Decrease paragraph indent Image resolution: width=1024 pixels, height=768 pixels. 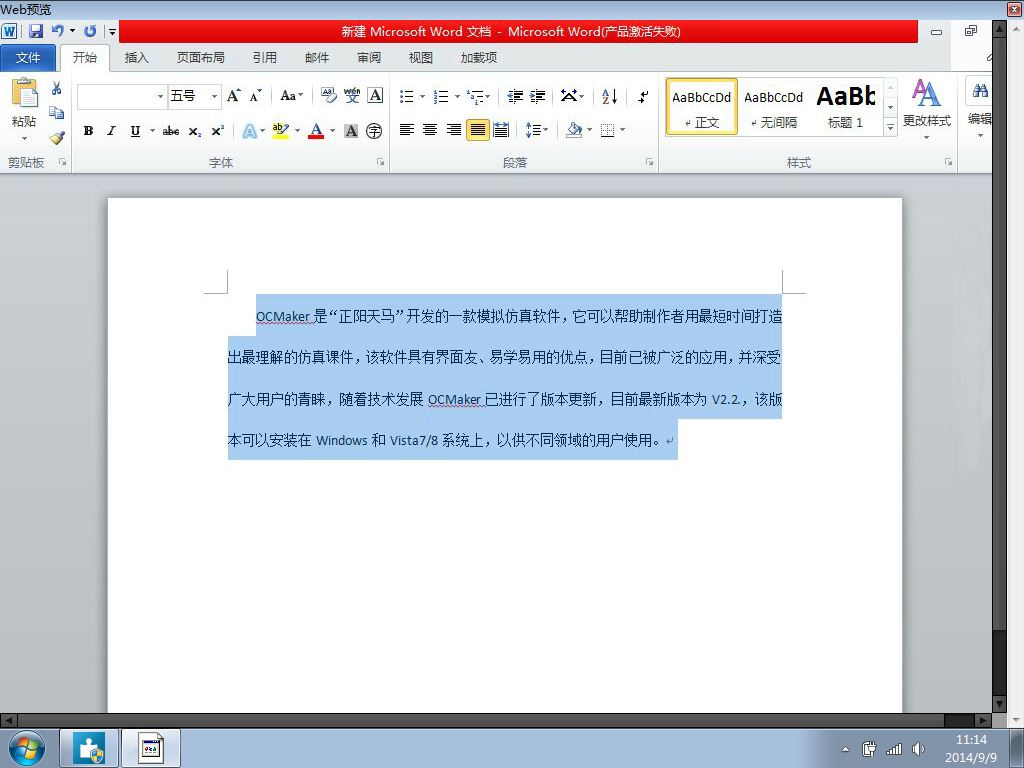(x=515, y=97)
